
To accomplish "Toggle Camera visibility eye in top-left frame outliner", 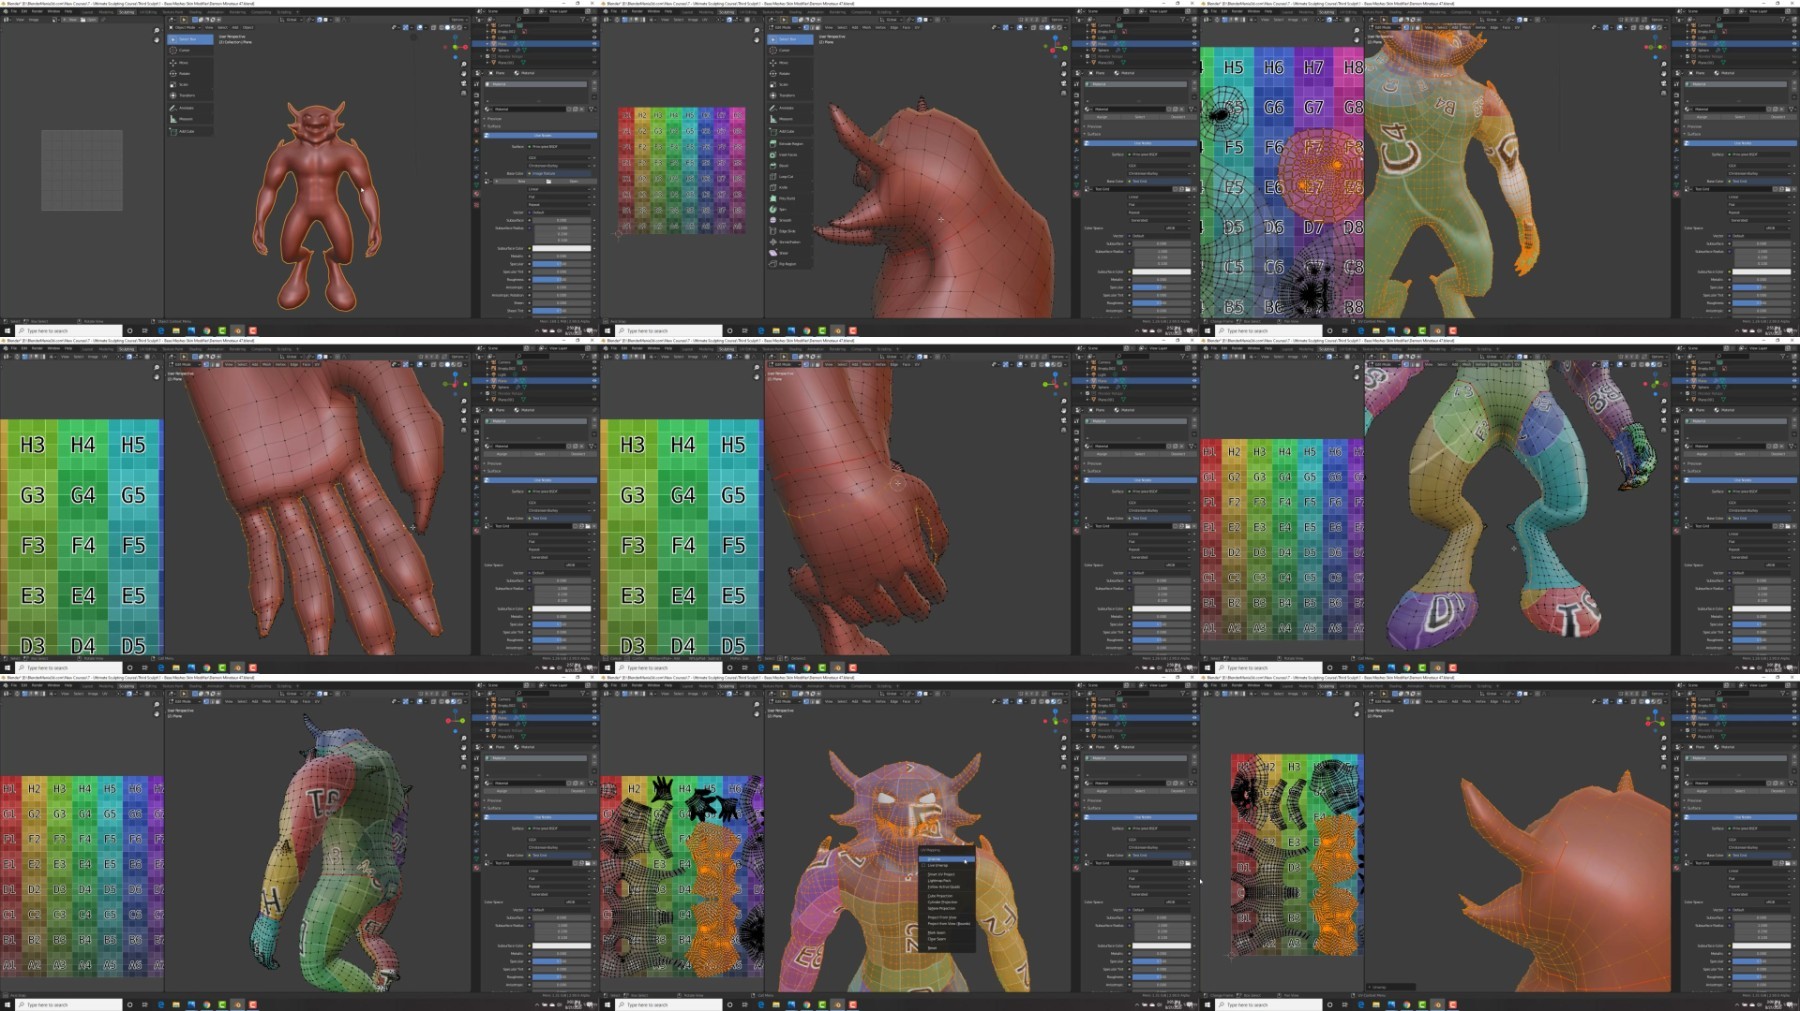I will (594, 25).
